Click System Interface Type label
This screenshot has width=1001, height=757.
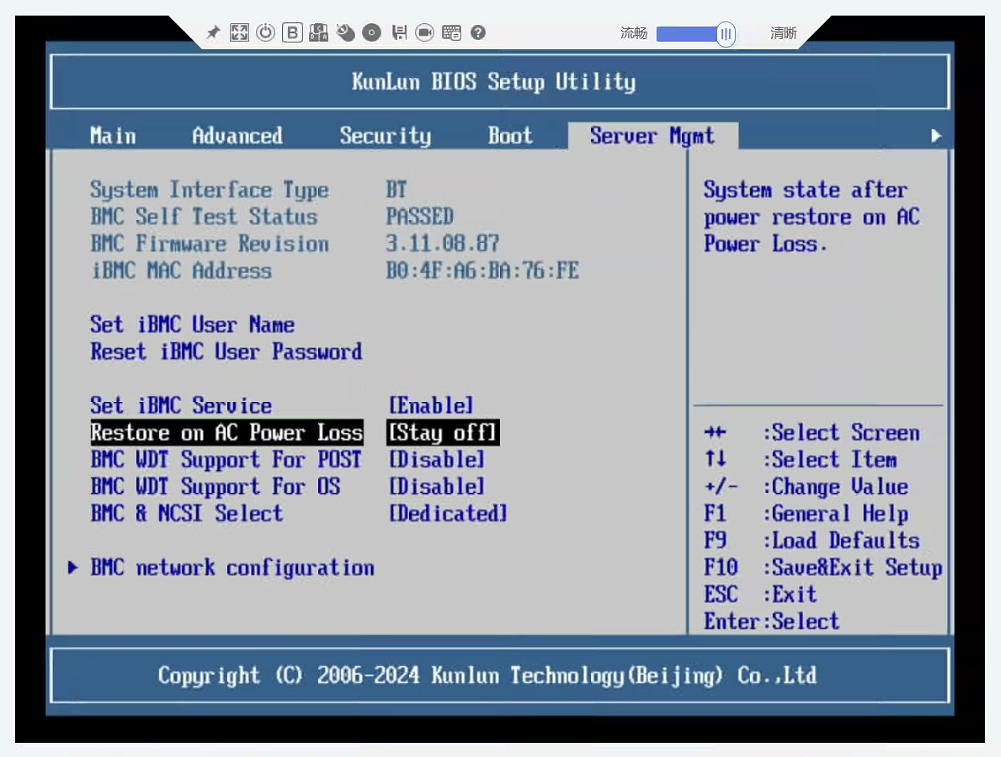pos(209,190)
